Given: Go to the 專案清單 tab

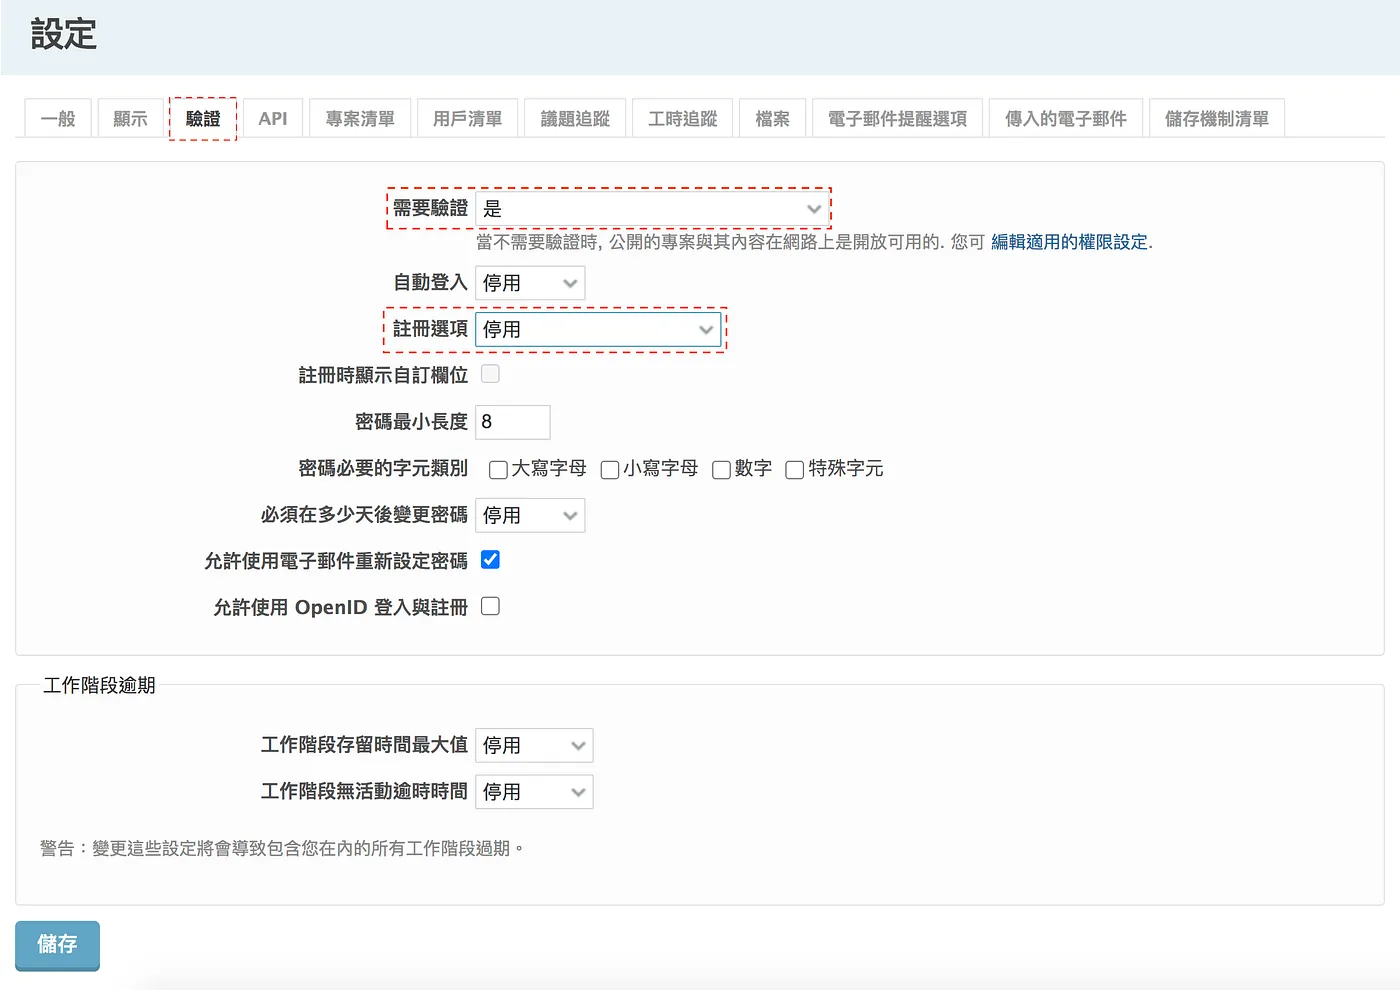Looking at the screenshot, I should pyautogui.click(x=360, y=118).
